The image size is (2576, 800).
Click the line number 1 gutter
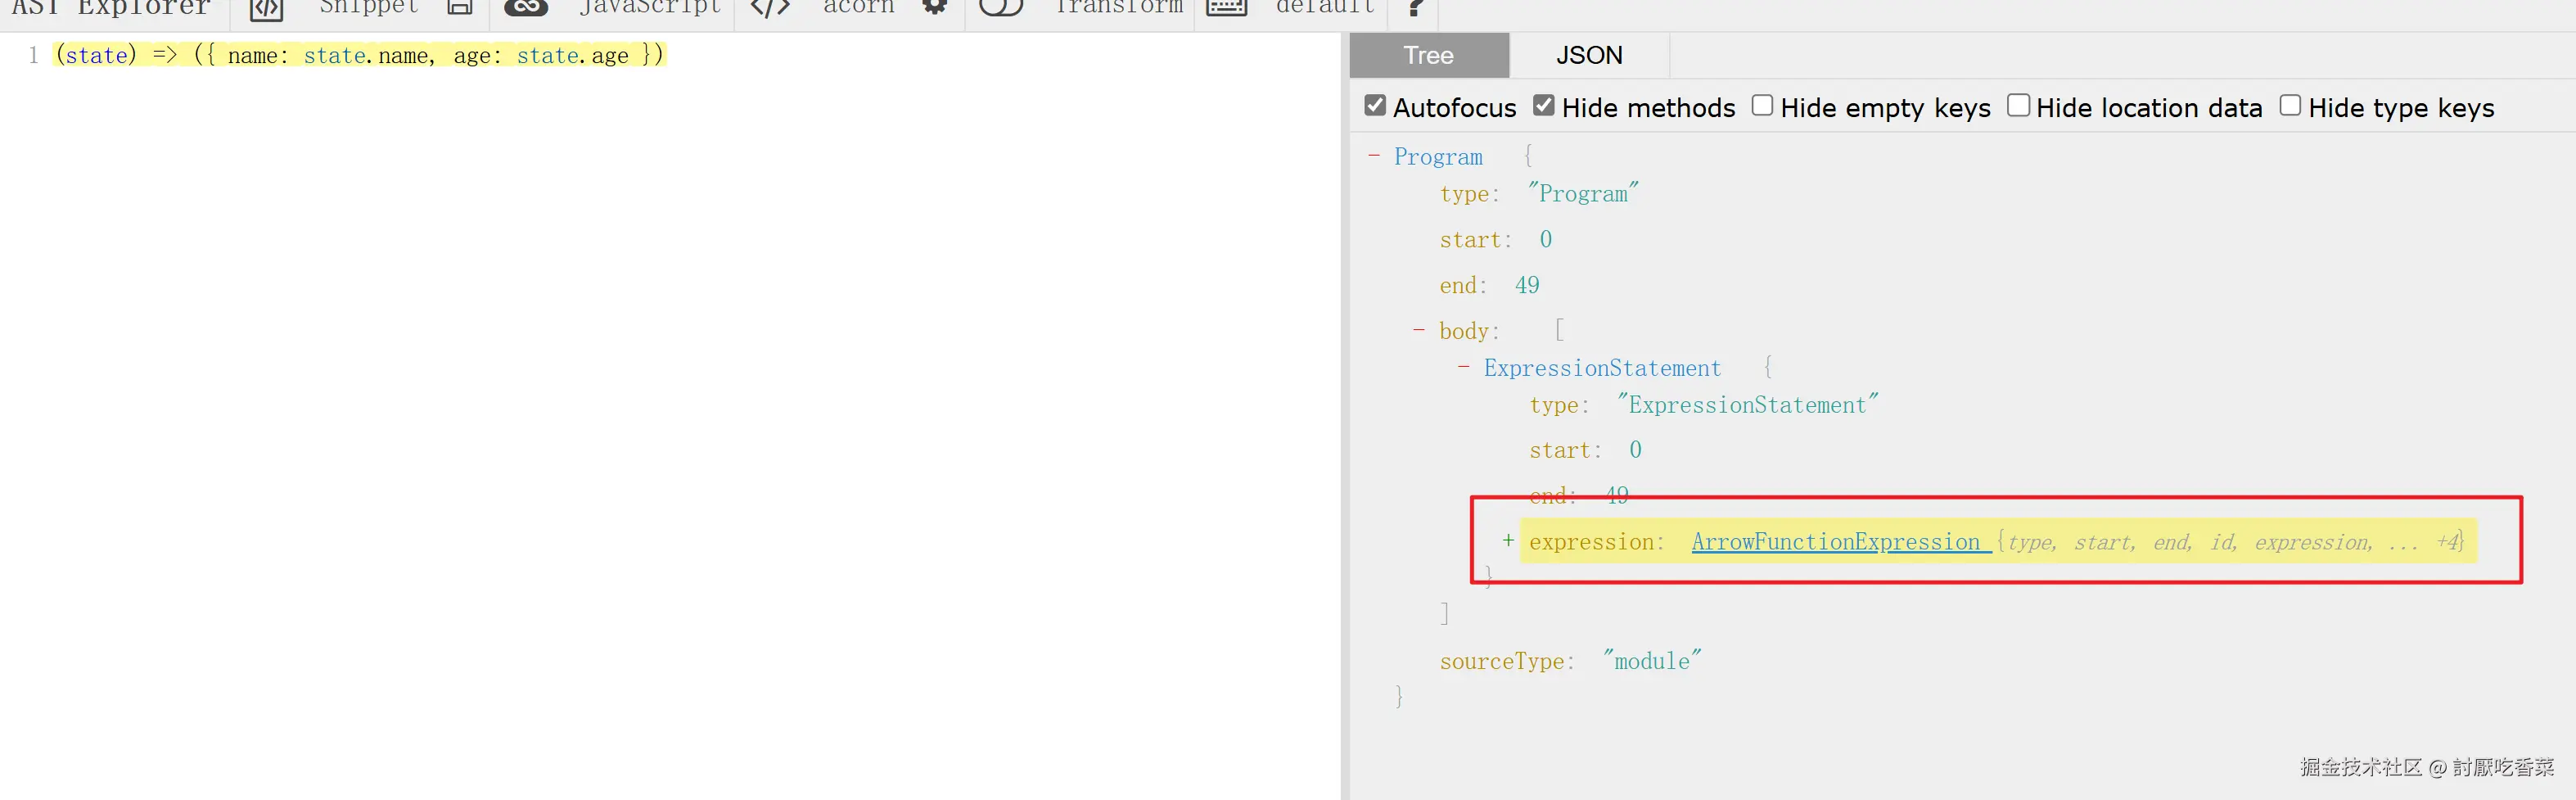[x=33, y=55]
